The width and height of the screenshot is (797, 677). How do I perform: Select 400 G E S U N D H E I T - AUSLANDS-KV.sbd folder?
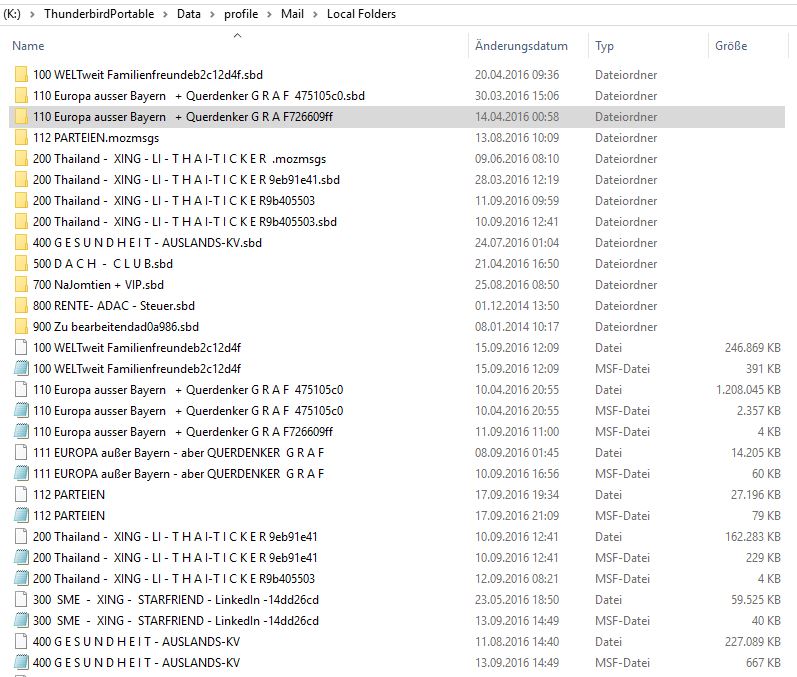[x=147, y=243]
